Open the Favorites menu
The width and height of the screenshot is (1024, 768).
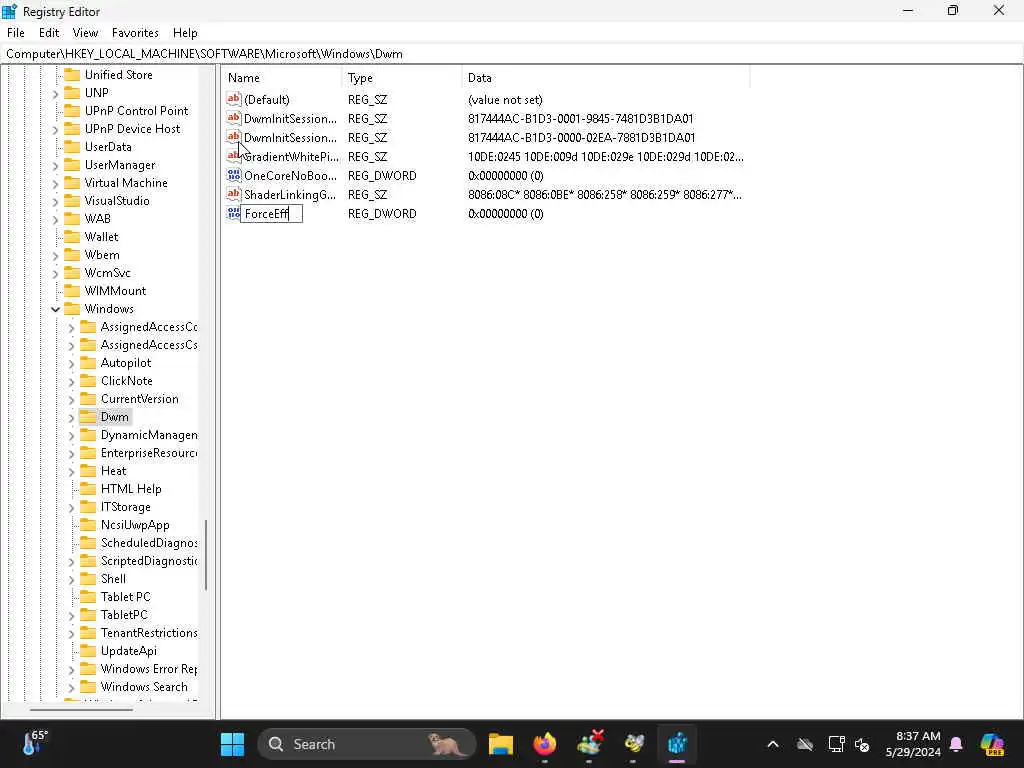click(135, 33)
